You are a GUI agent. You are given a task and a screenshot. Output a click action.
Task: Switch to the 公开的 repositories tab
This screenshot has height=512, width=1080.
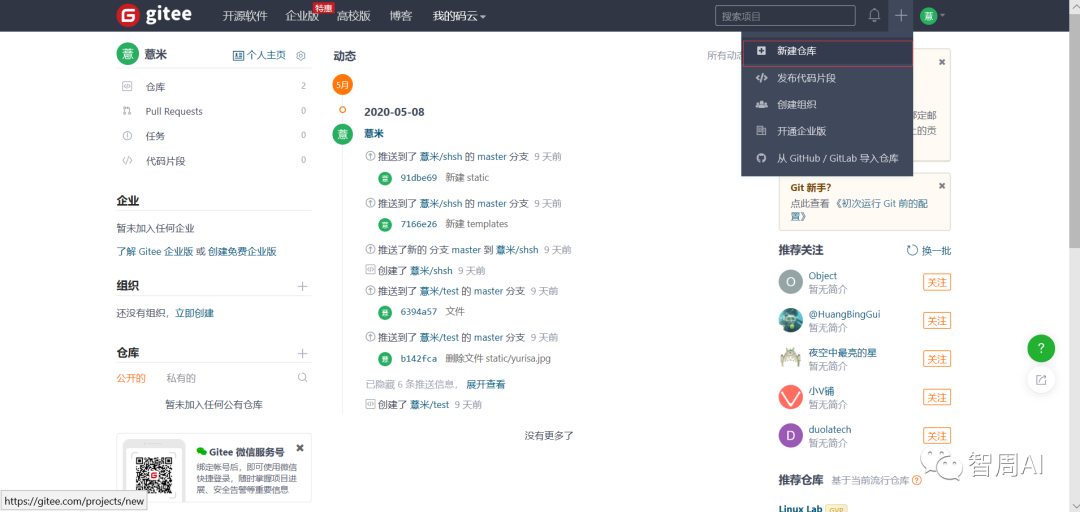(131, 378)
